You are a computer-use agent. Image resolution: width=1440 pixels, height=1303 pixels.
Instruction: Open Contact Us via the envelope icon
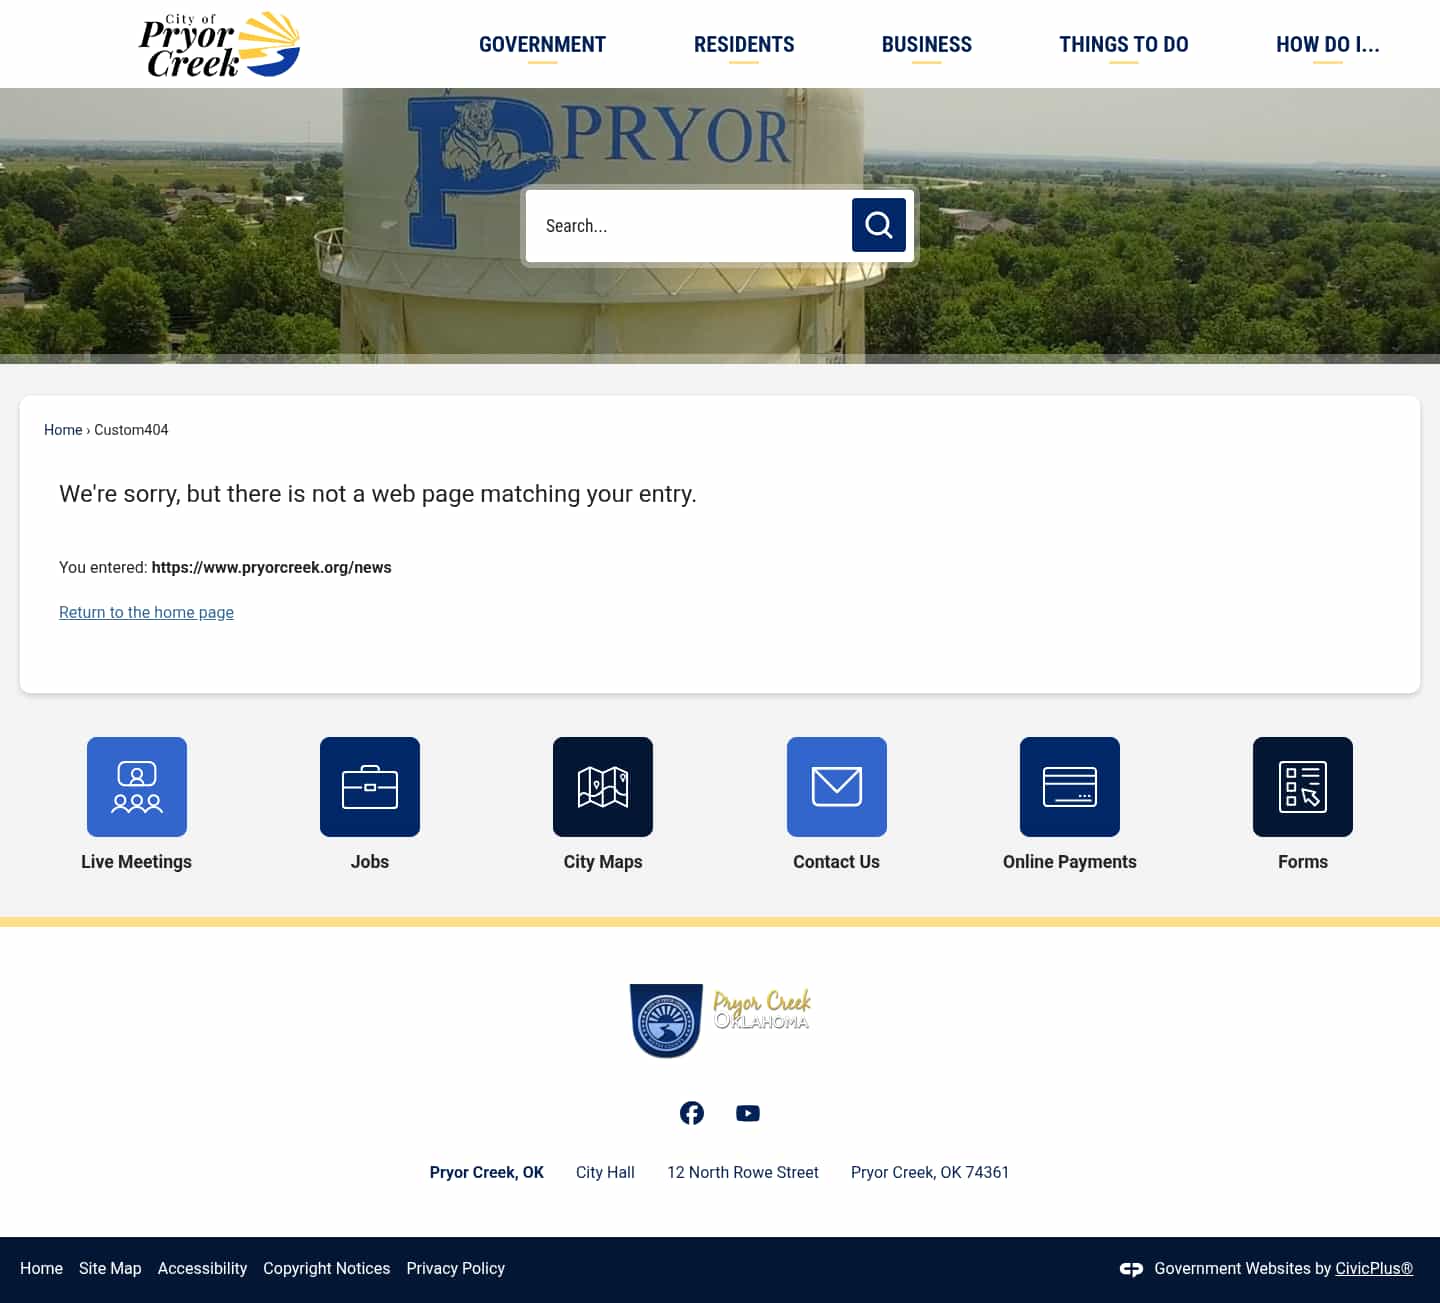tap(836, 787)
